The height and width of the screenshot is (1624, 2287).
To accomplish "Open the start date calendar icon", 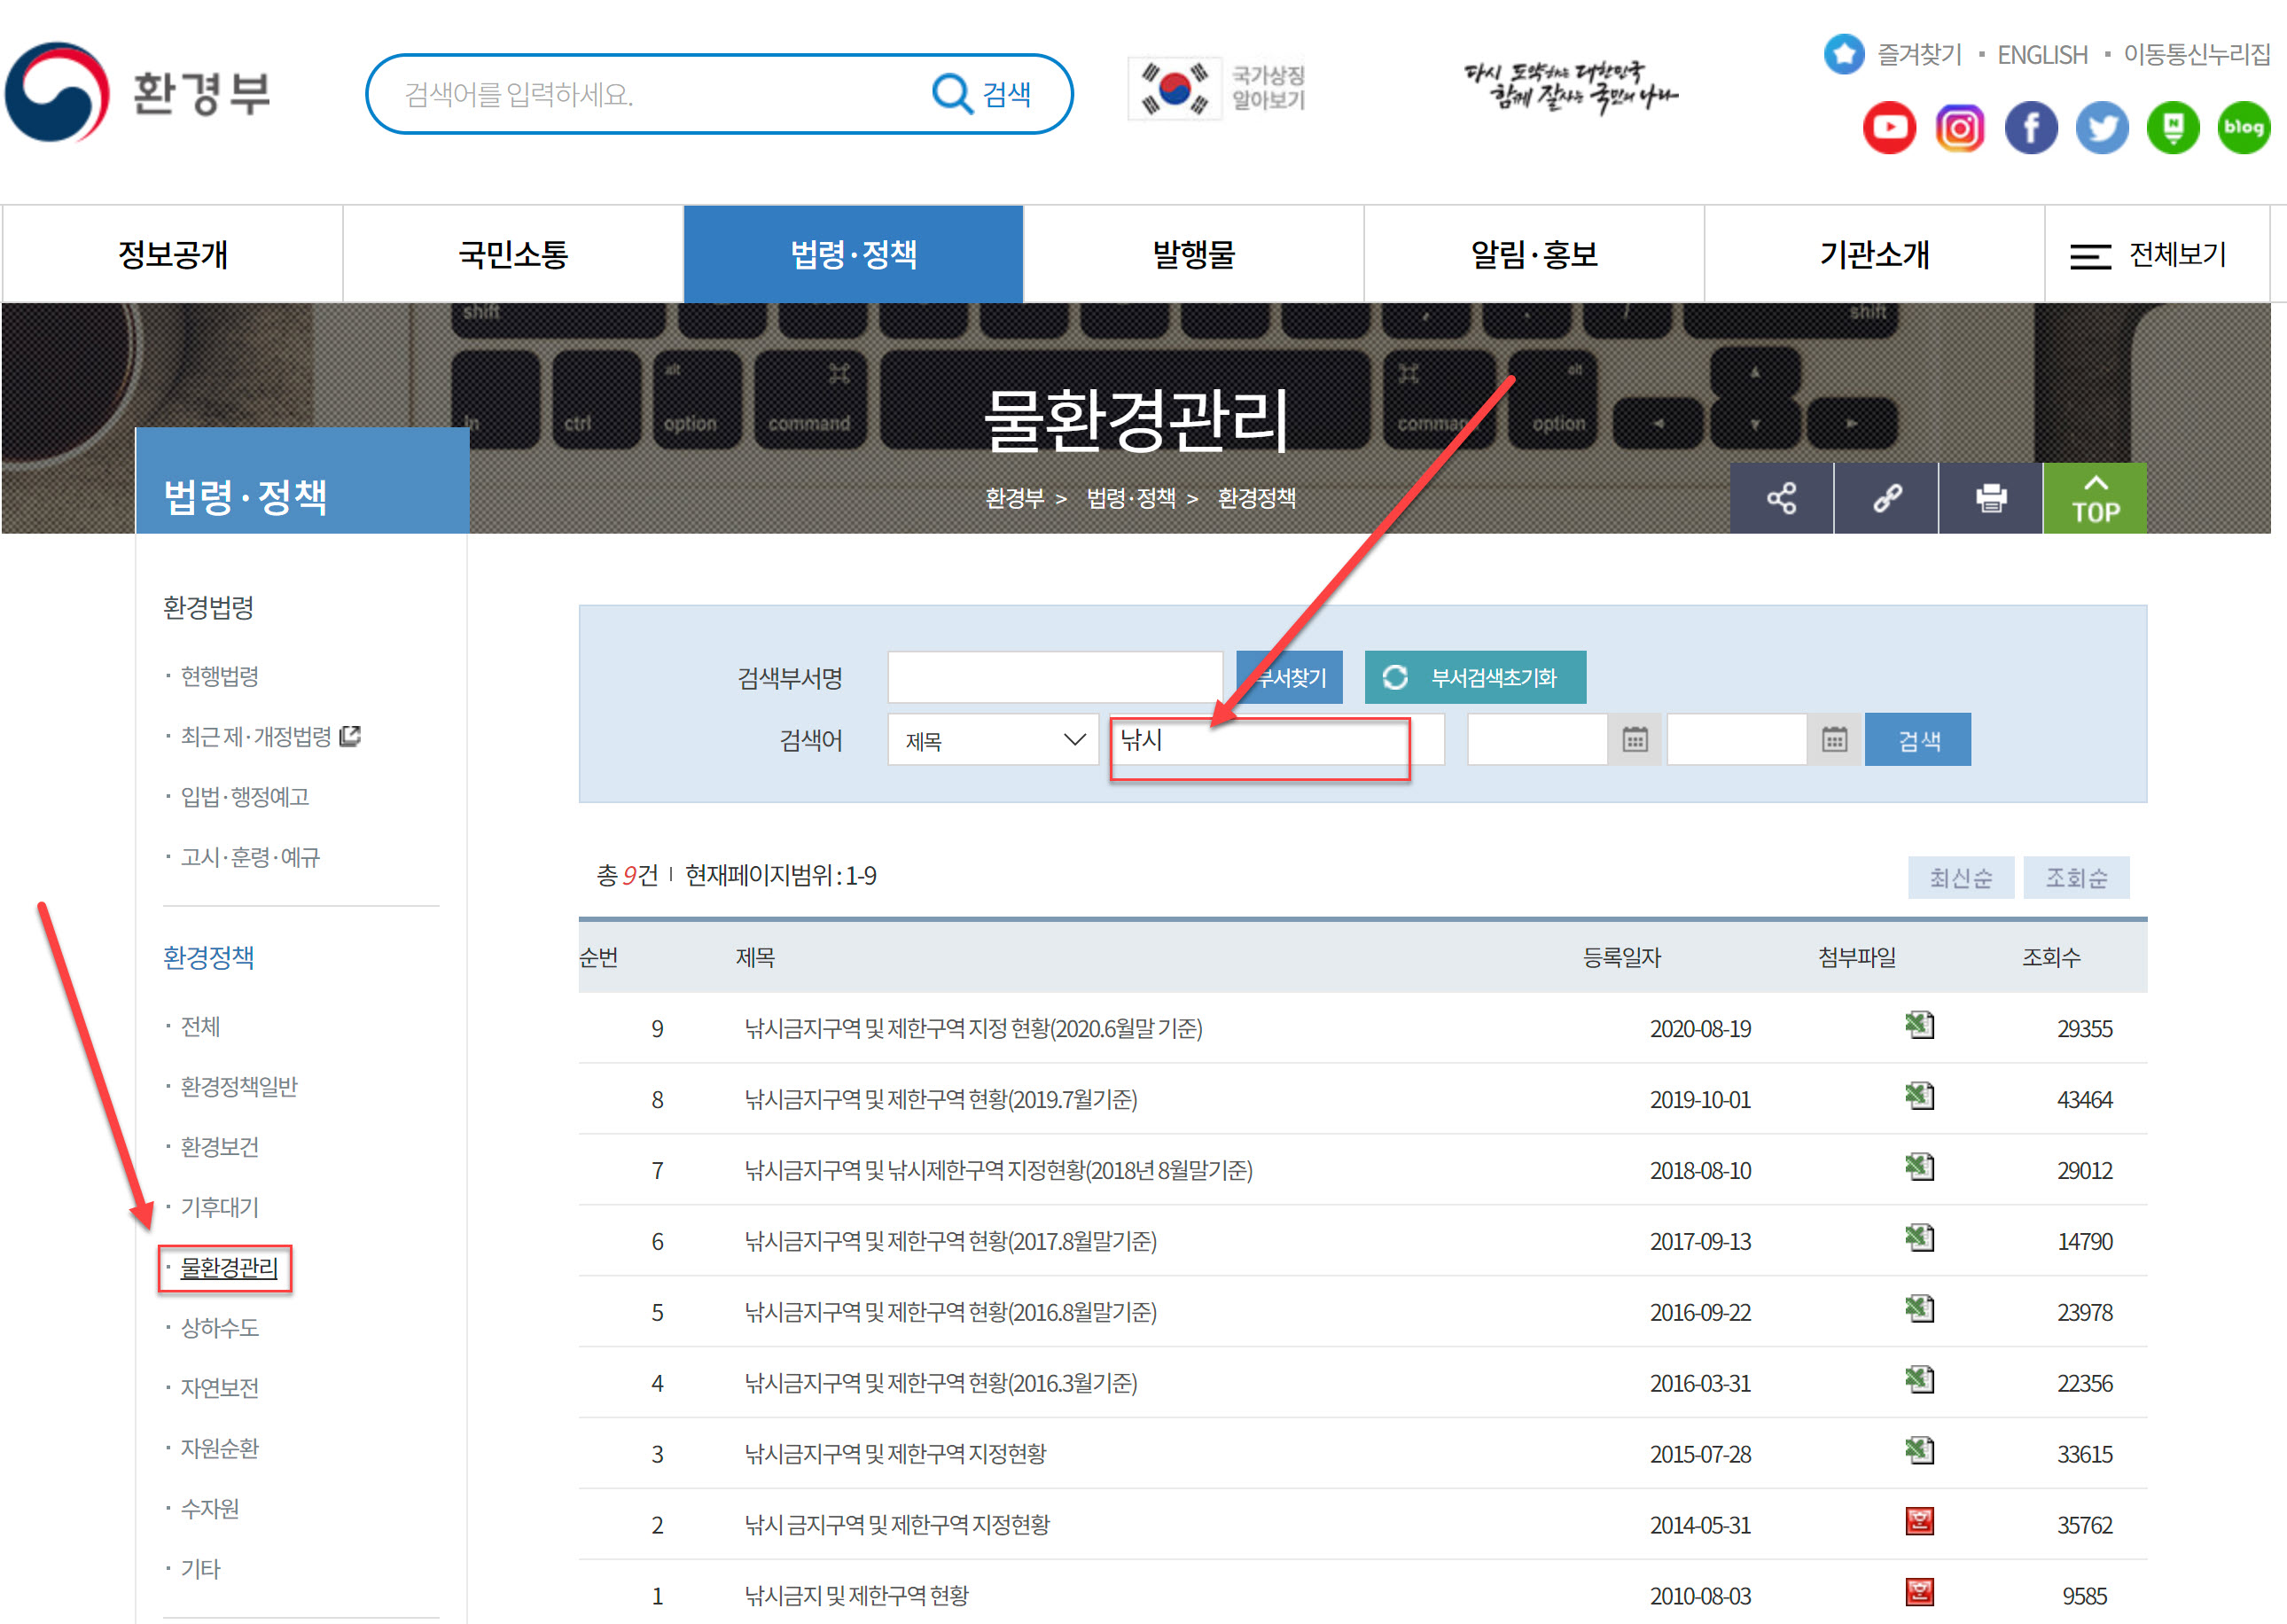I will tap(1634, 740).
